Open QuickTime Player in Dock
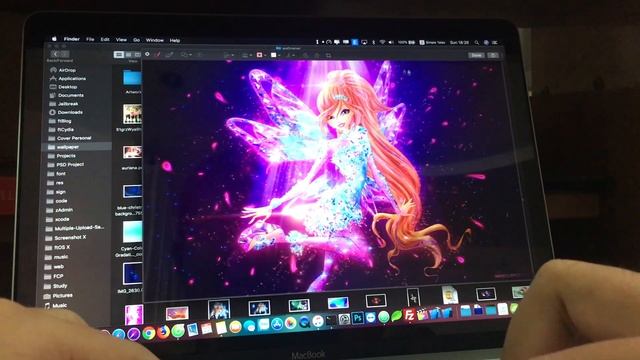 (x=304, y=323)
